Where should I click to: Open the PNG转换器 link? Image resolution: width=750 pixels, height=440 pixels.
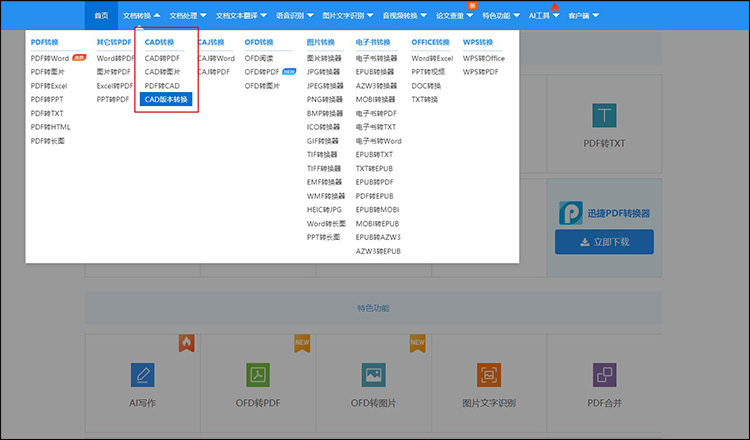pyautogui.click(x=325, y=99)
